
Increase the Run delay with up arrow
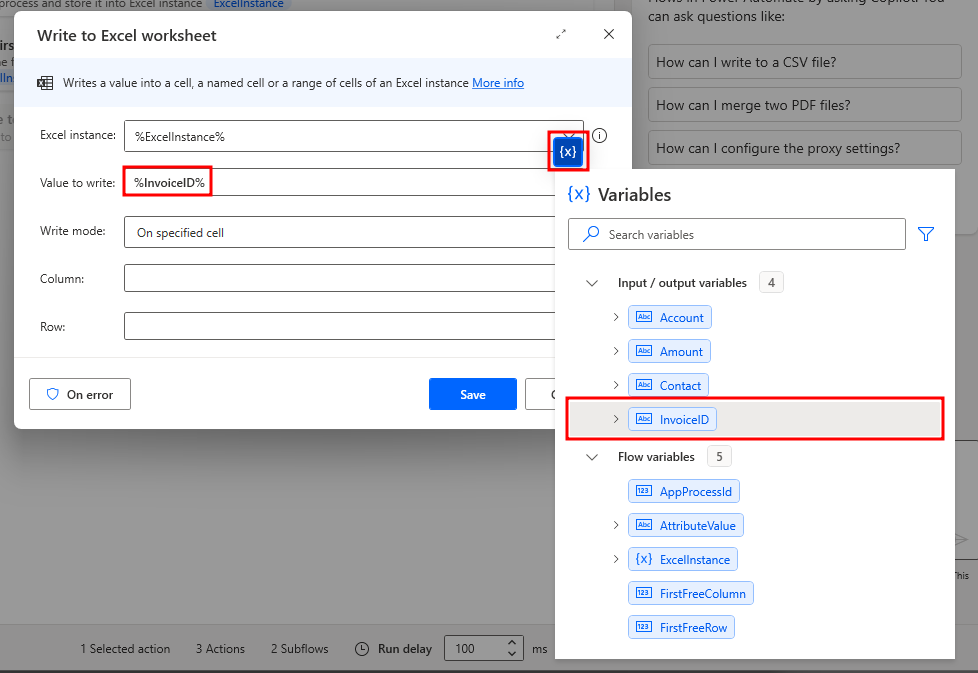click(511, 642)
